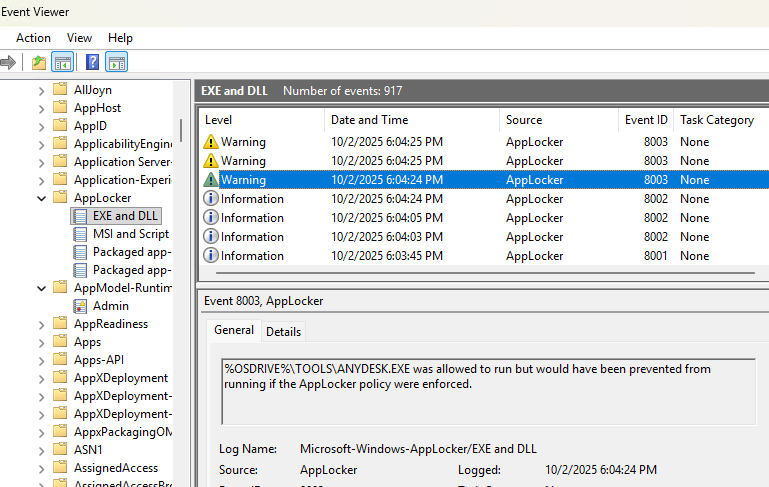Switch to the General tab
The width and height of the screenshot is (769, 487).
[x=234, y=331]
